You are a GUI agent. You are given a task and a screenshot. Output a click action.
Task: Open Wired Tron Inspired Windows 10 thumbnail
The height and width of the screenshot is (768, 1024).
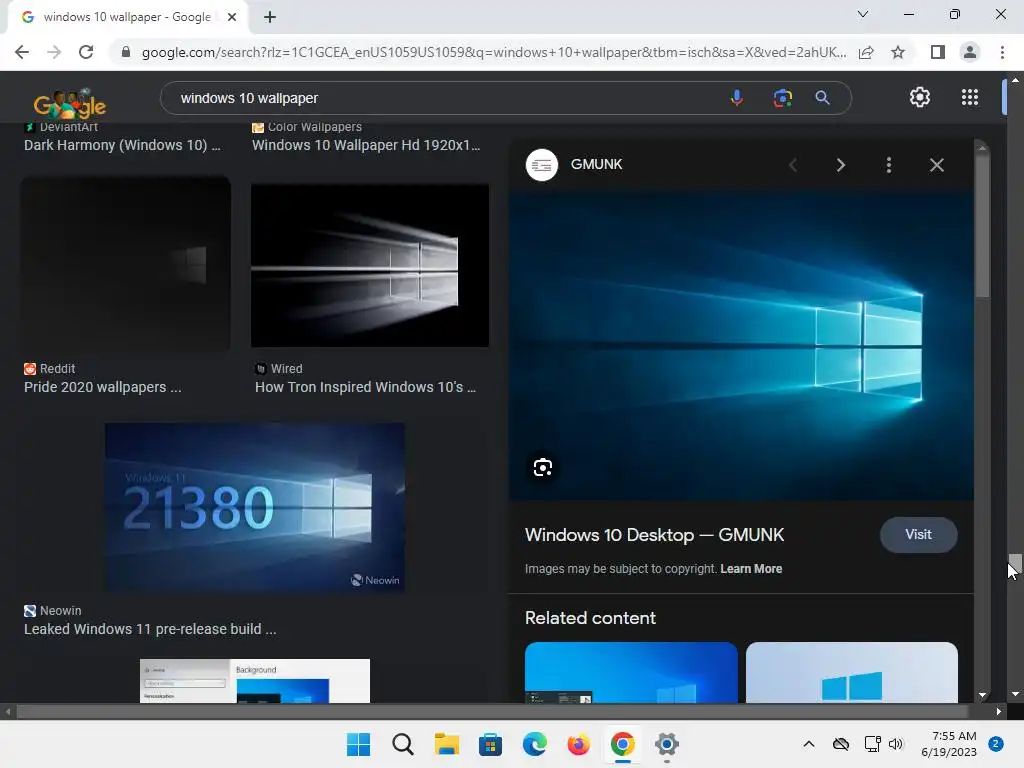(370, 265)
